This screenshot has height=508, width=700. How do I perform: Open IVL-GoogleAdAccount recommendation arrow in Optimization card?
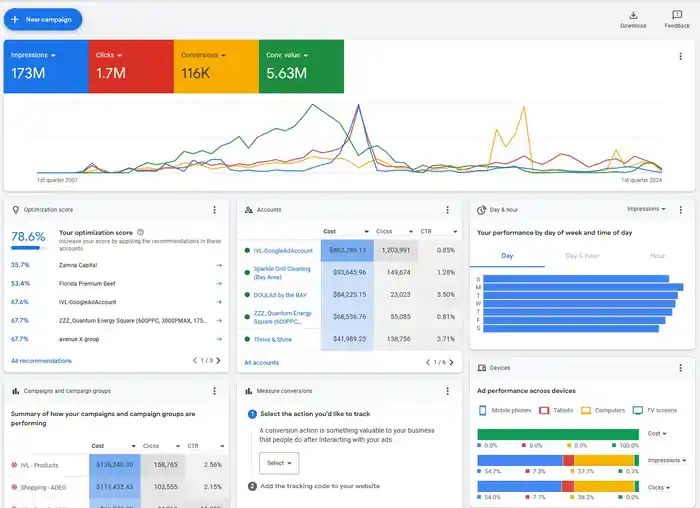tap(219, 302)
